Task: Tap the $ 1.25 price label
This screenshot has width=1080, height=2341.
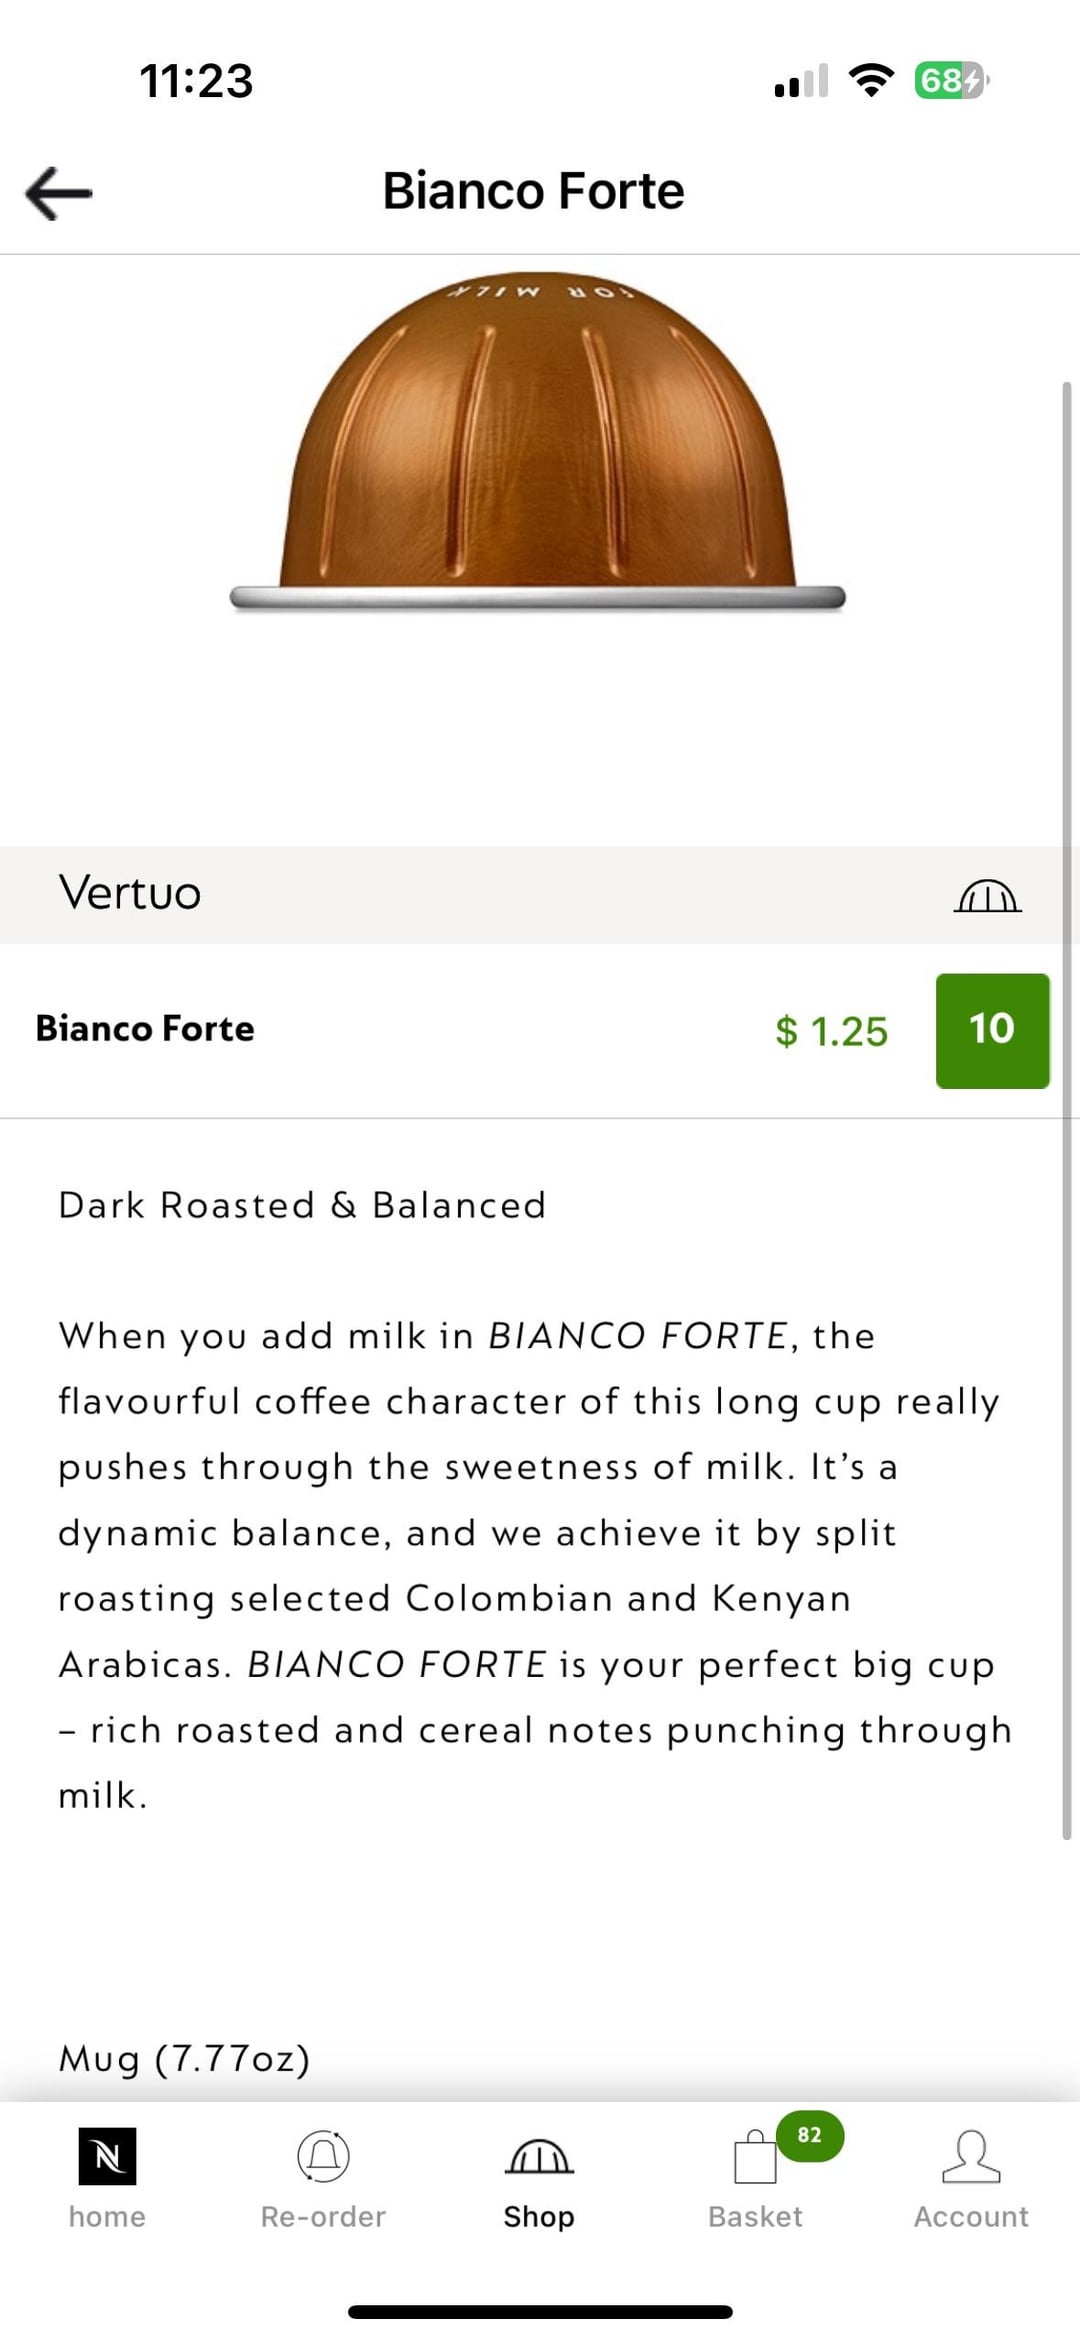Action: 831,1031
